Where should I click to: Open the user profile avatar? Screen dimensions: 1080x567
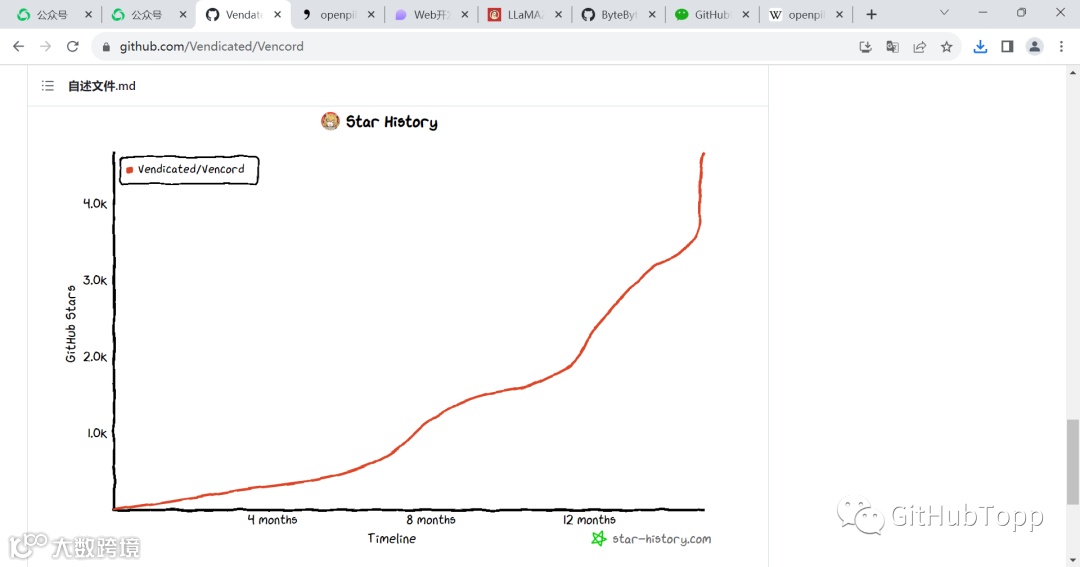1035,47
